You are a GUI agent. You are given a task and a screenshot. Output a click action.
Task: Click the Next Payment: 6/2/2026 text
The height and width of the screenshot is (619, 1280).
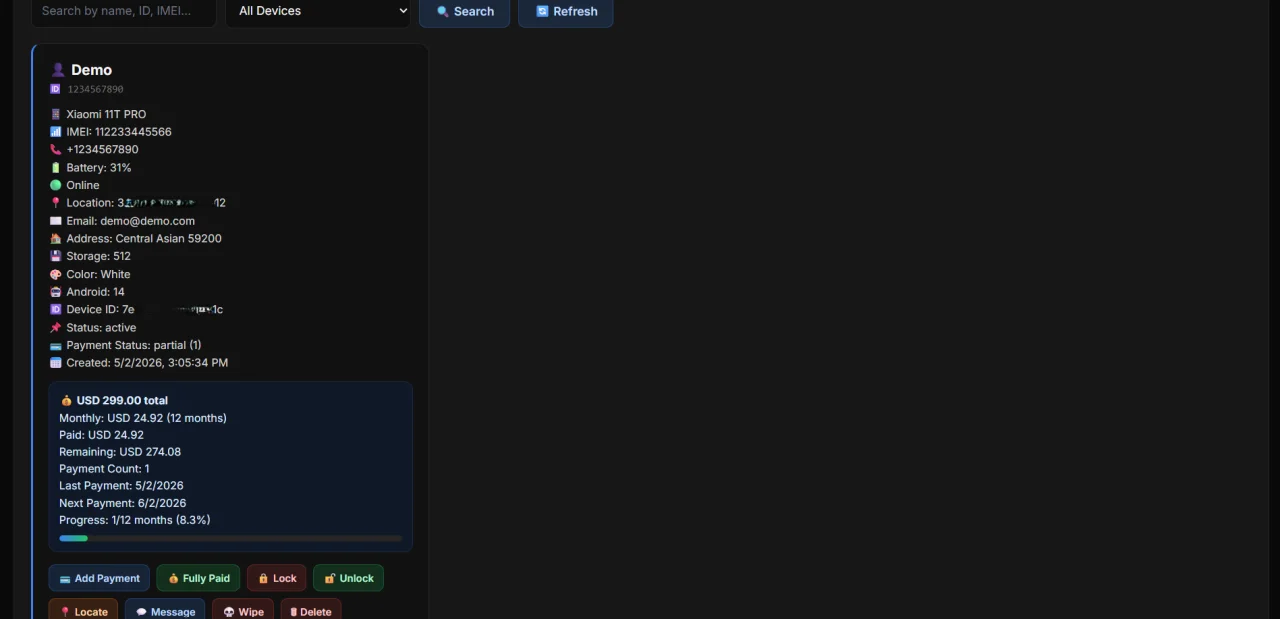[x=122, y=503]
